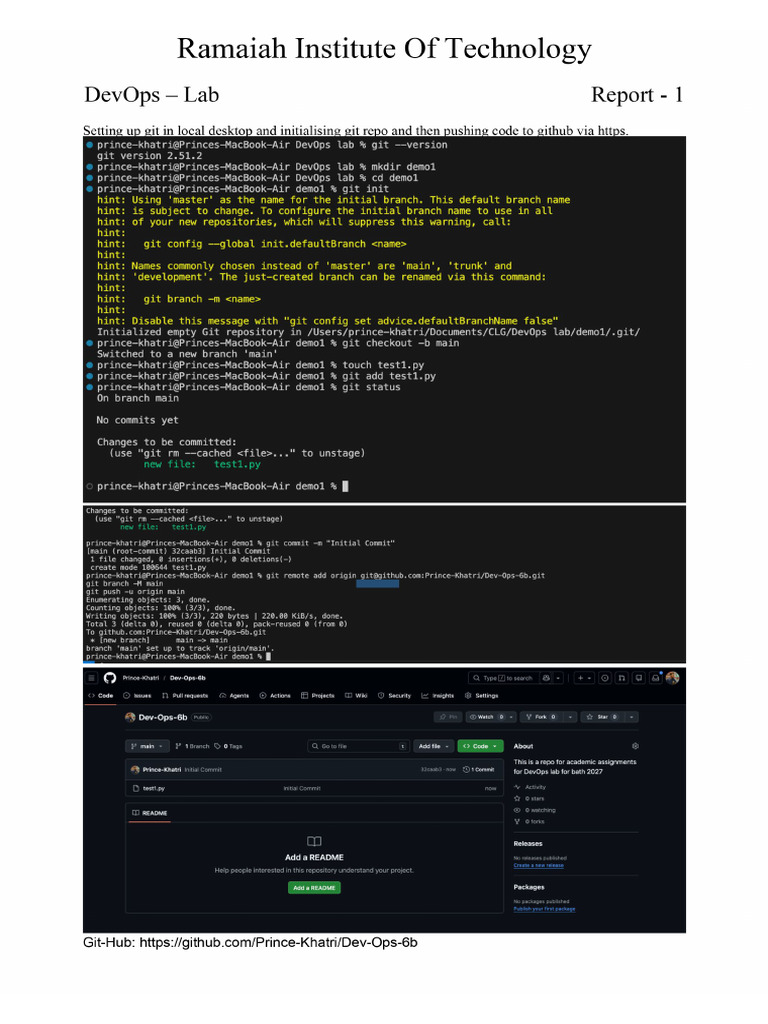Open the Add file dropdown
This screenshot has width=768, height=1024.
[433, 746]
